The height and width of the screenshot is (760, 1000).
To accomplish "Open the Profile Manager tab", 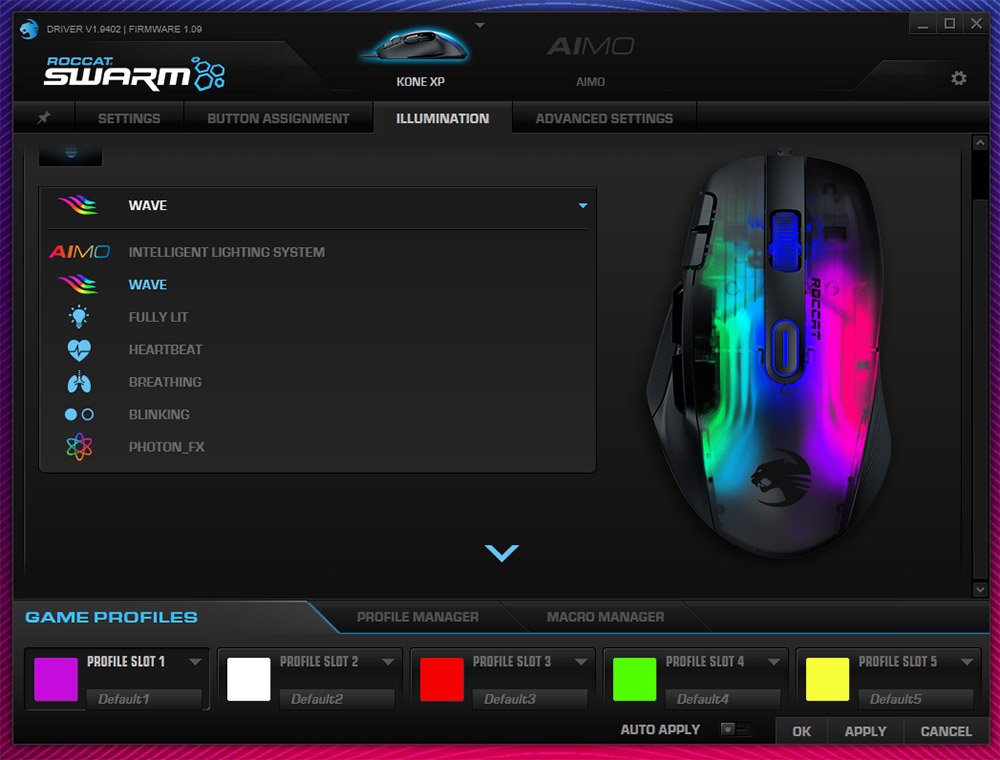I will (x=418, y=617).
